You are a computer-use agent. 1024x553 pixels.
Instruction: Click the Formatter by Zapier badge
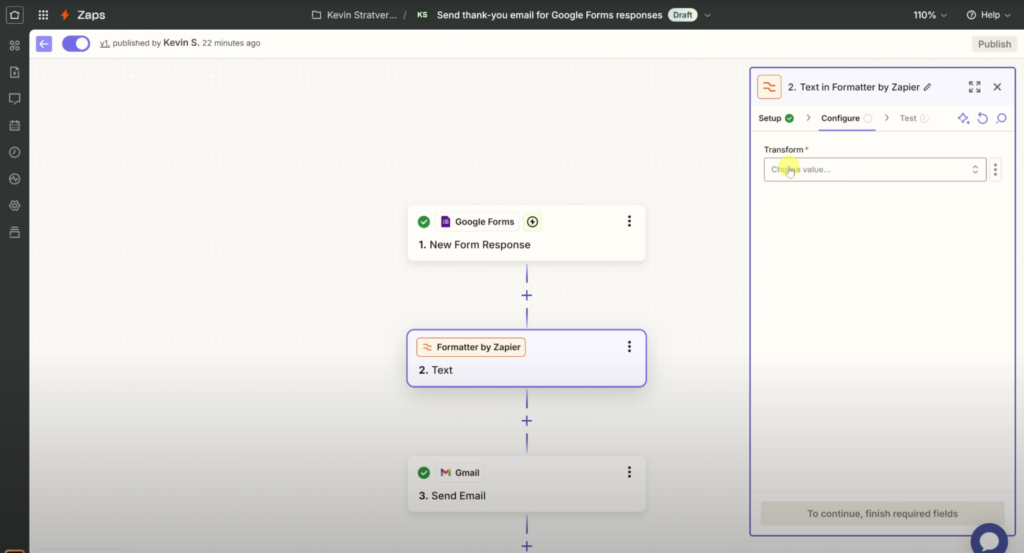[471, 347]
